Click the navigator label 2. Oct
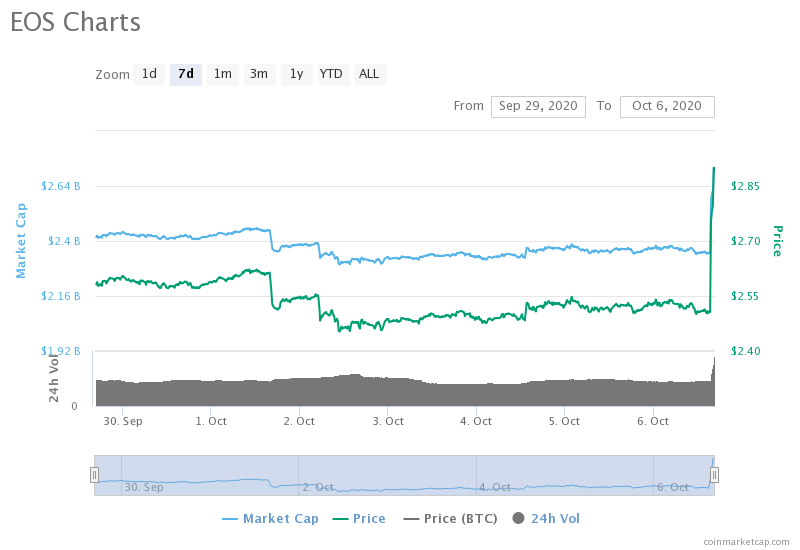Image resolution: width=800 pixels, height=550 pixels. click(x=318, y=487)
